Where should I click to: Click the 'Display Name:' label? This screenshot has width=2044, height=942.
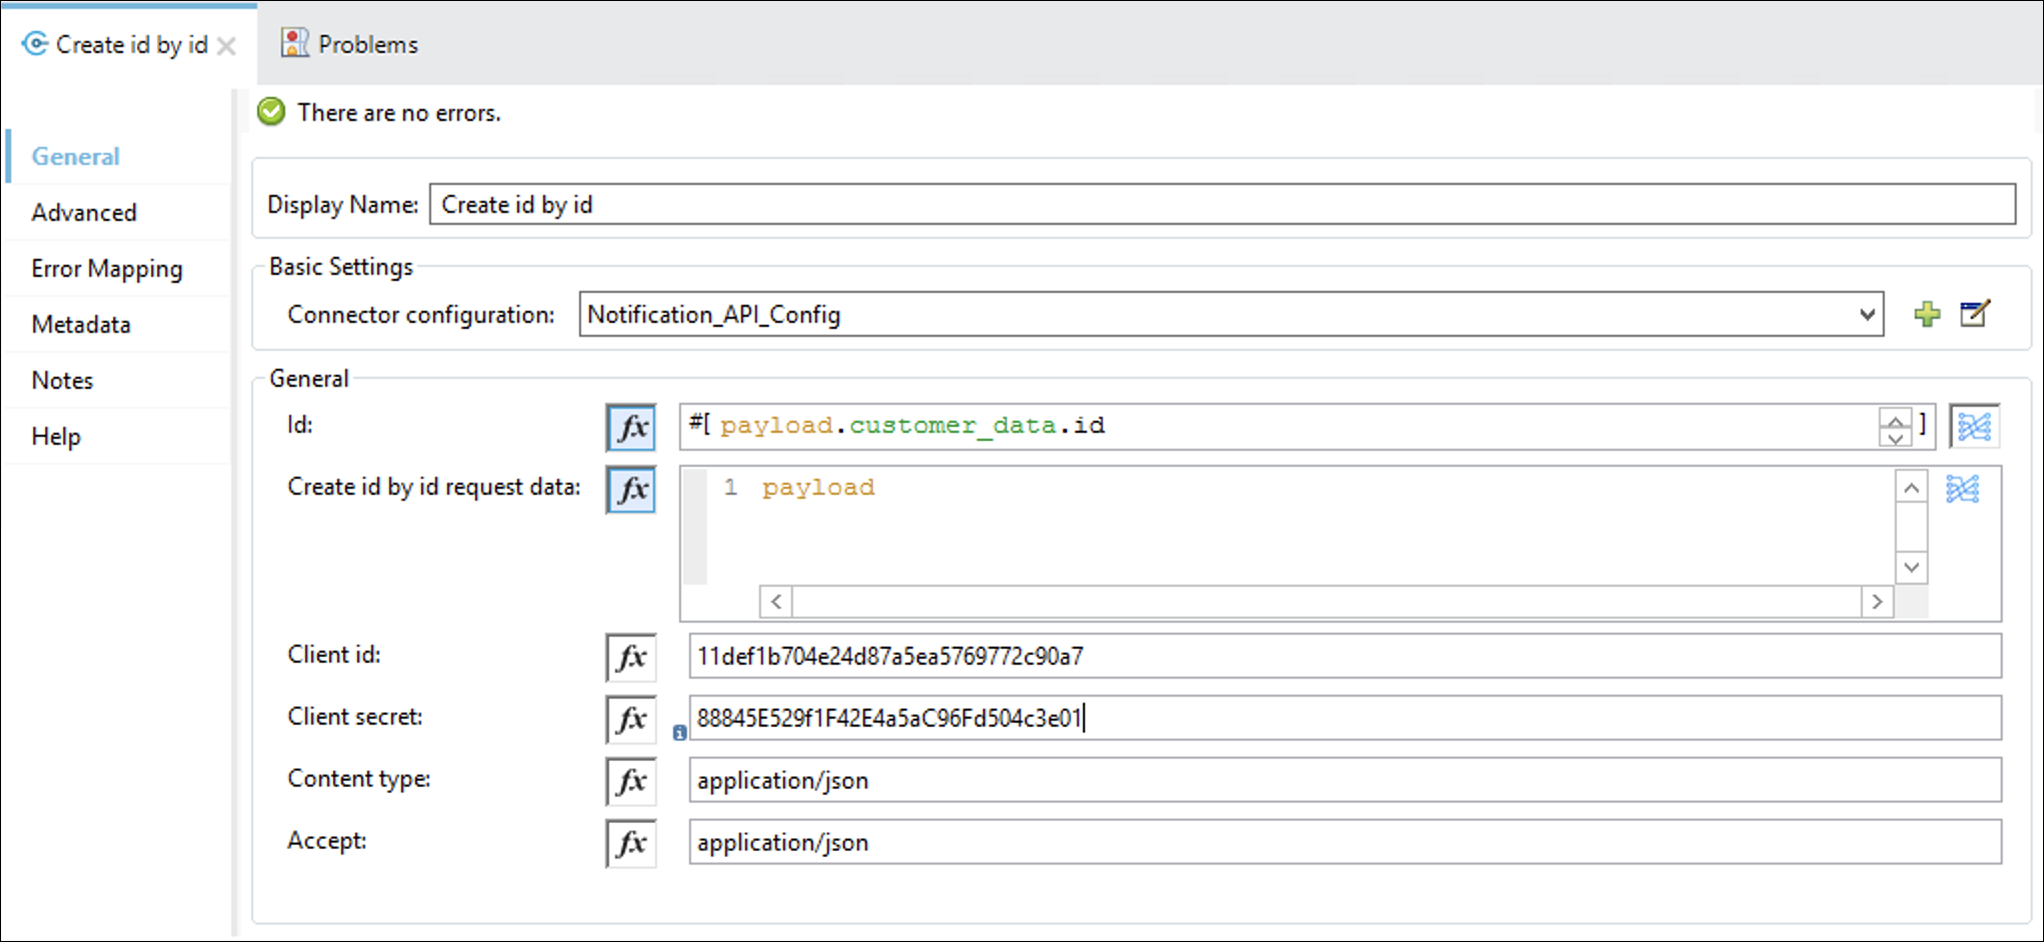pos(343,205)
